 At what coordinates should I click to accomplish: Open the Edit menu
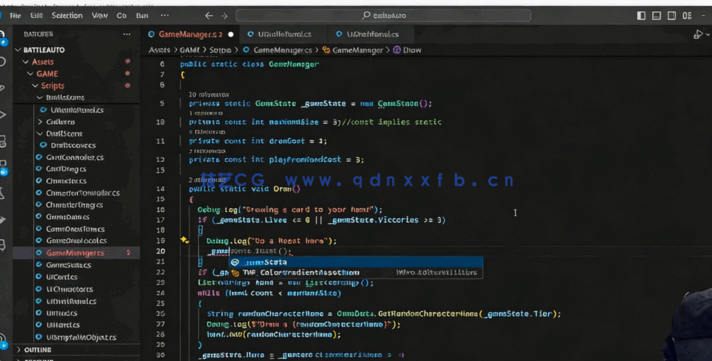point(36,15)
